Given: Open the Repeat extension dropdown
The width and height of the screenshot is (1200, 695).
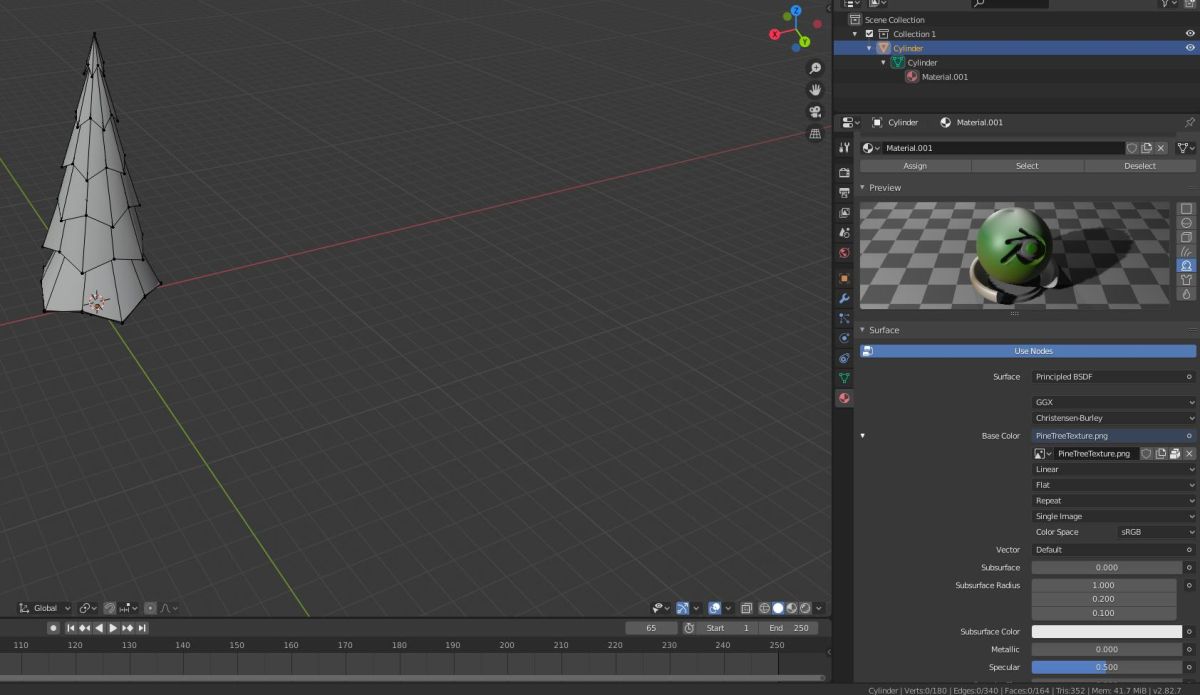Looking at the screenshot, I should (1114, 501).
